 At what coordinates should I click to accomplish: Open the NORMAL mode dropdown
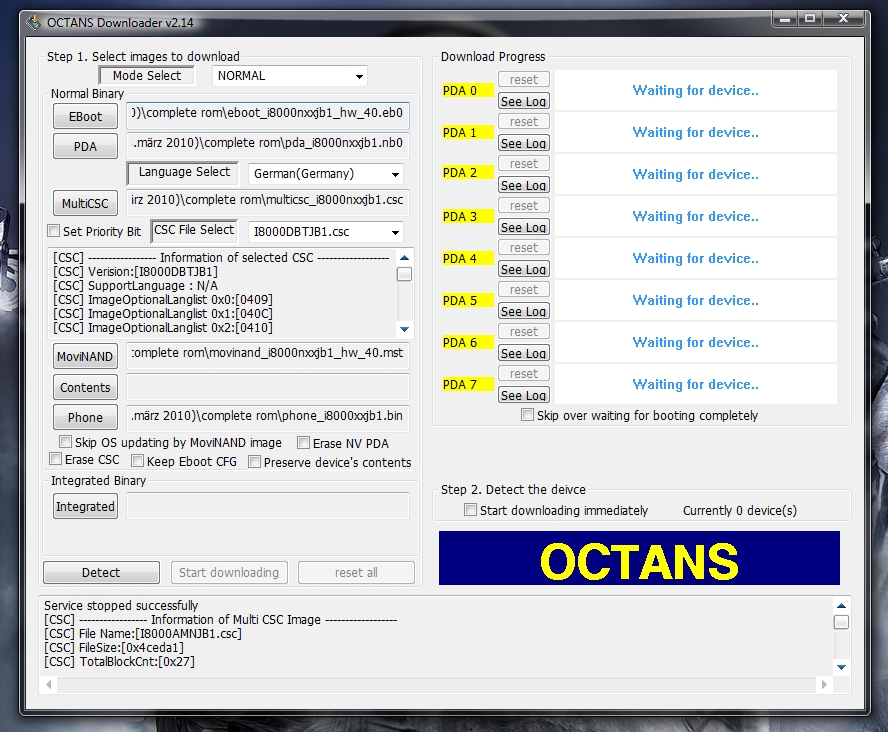[289, 76]
